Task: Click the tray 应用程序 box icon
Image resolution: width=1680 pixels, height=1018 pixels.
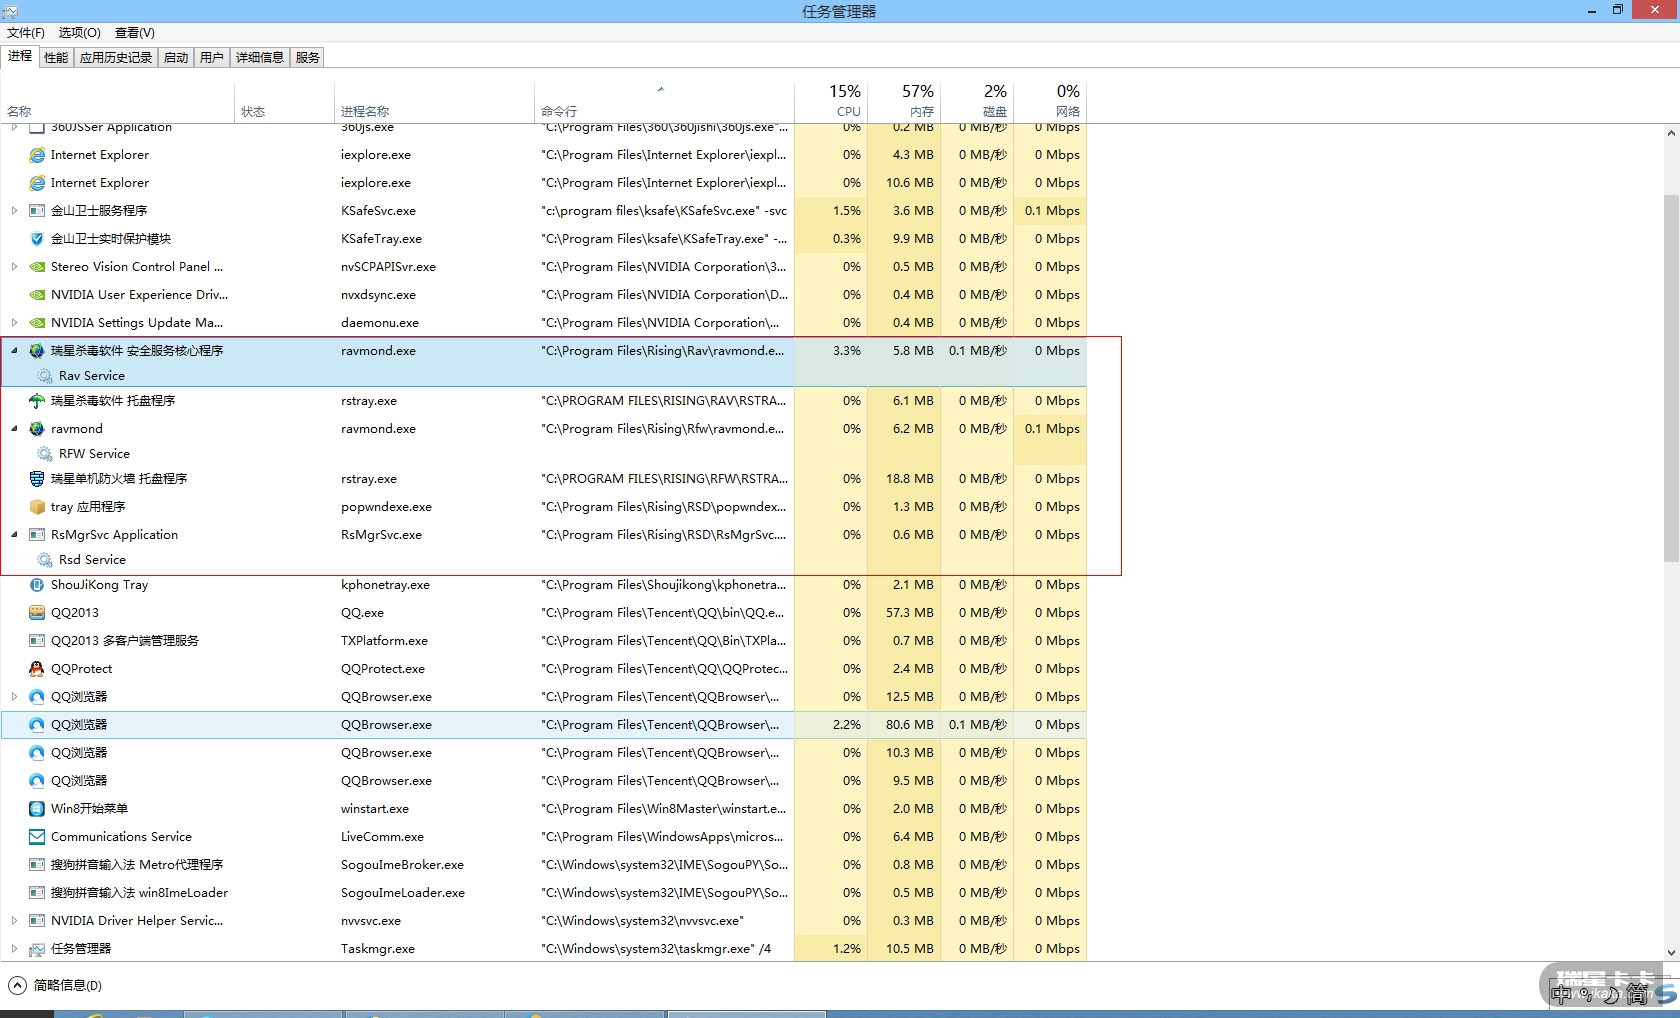Action: pyautogui.click(x=37, y=507)
